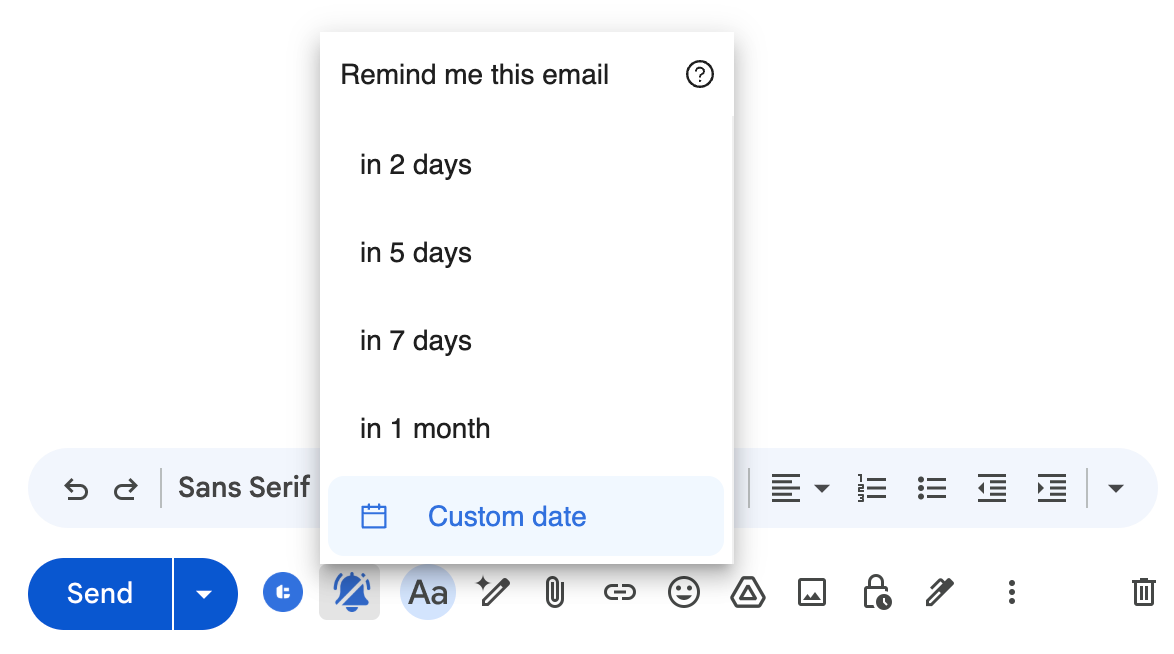1174x654 pixels.
Task: Insert files using Google Drive
Action: 747,592
